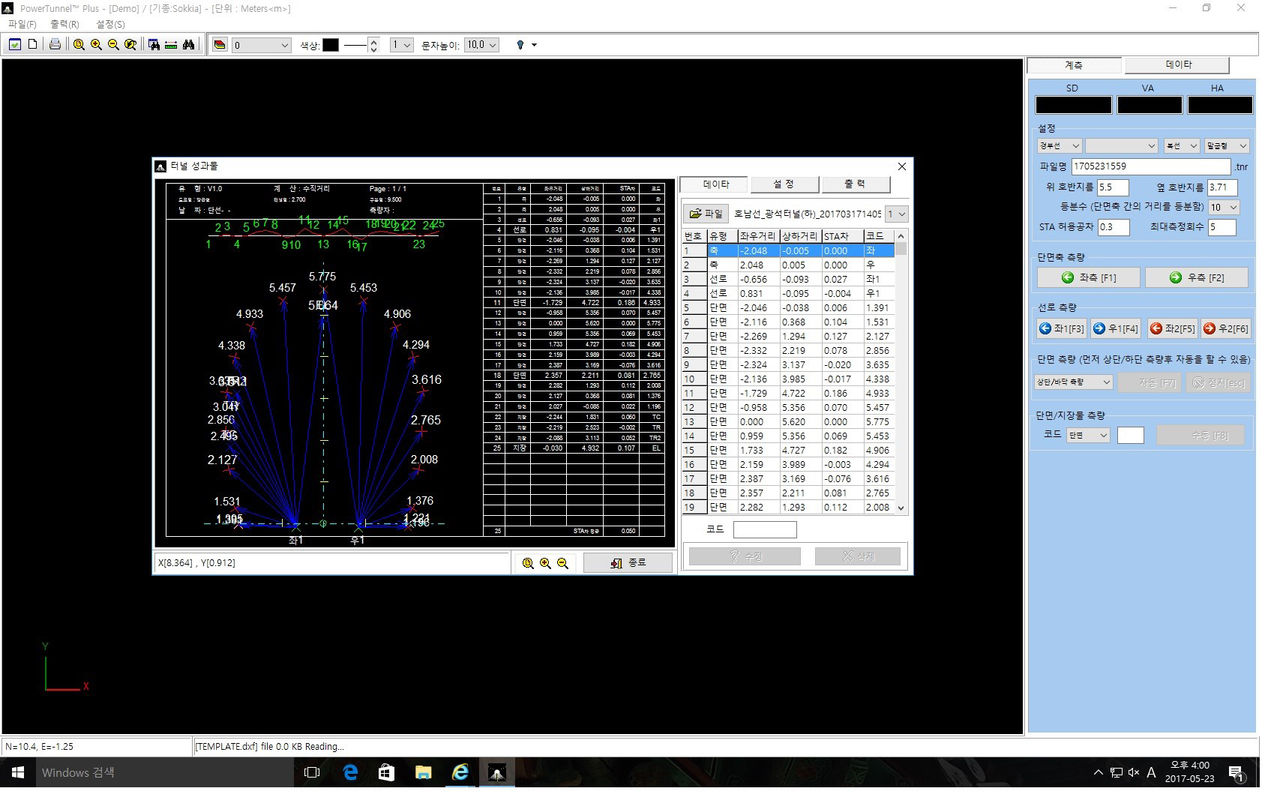Click zoom in icon in dialog bottom bar
Viewport: 1280px width, 794px height.
pyautogui.click(x=545, y=563)
